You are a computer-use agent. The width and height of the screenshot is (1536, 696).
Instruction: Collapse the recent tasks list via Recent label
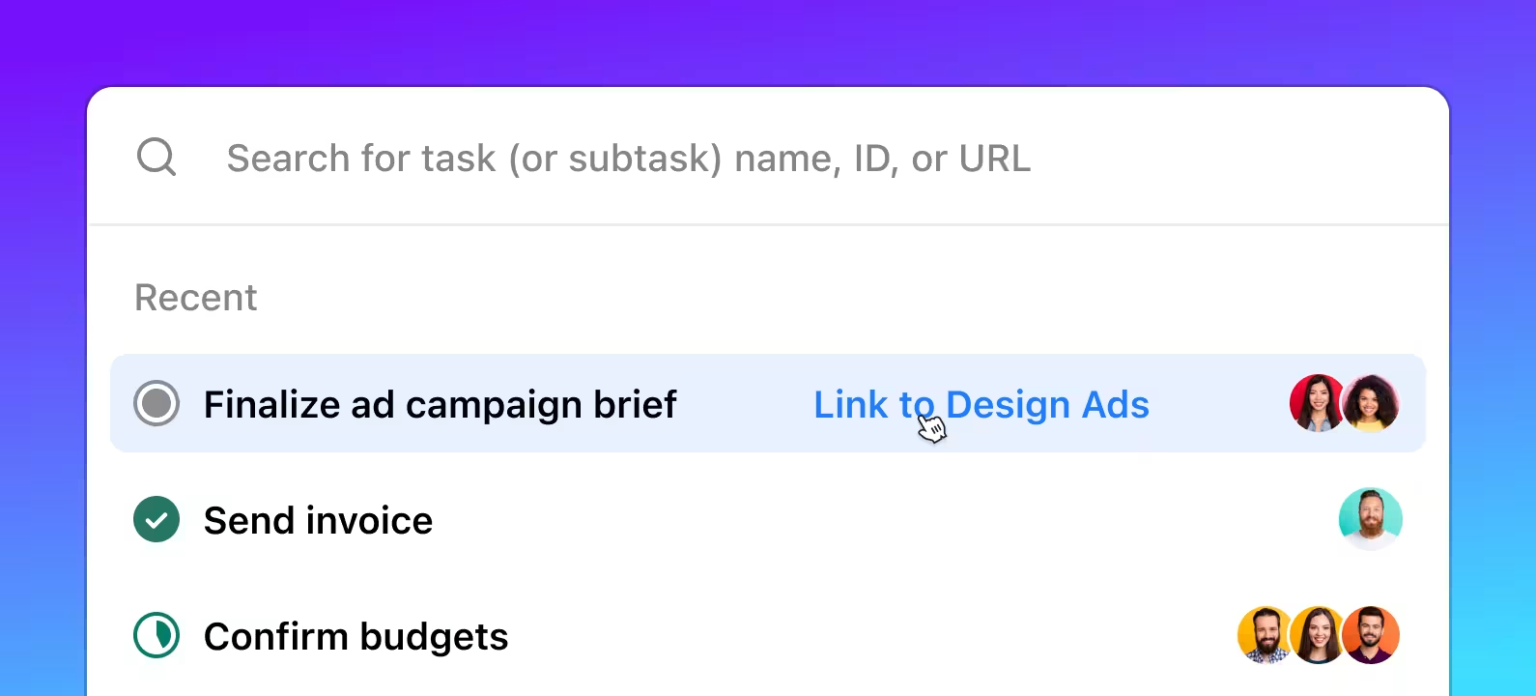pyautogui.click(x=196, y=297)
